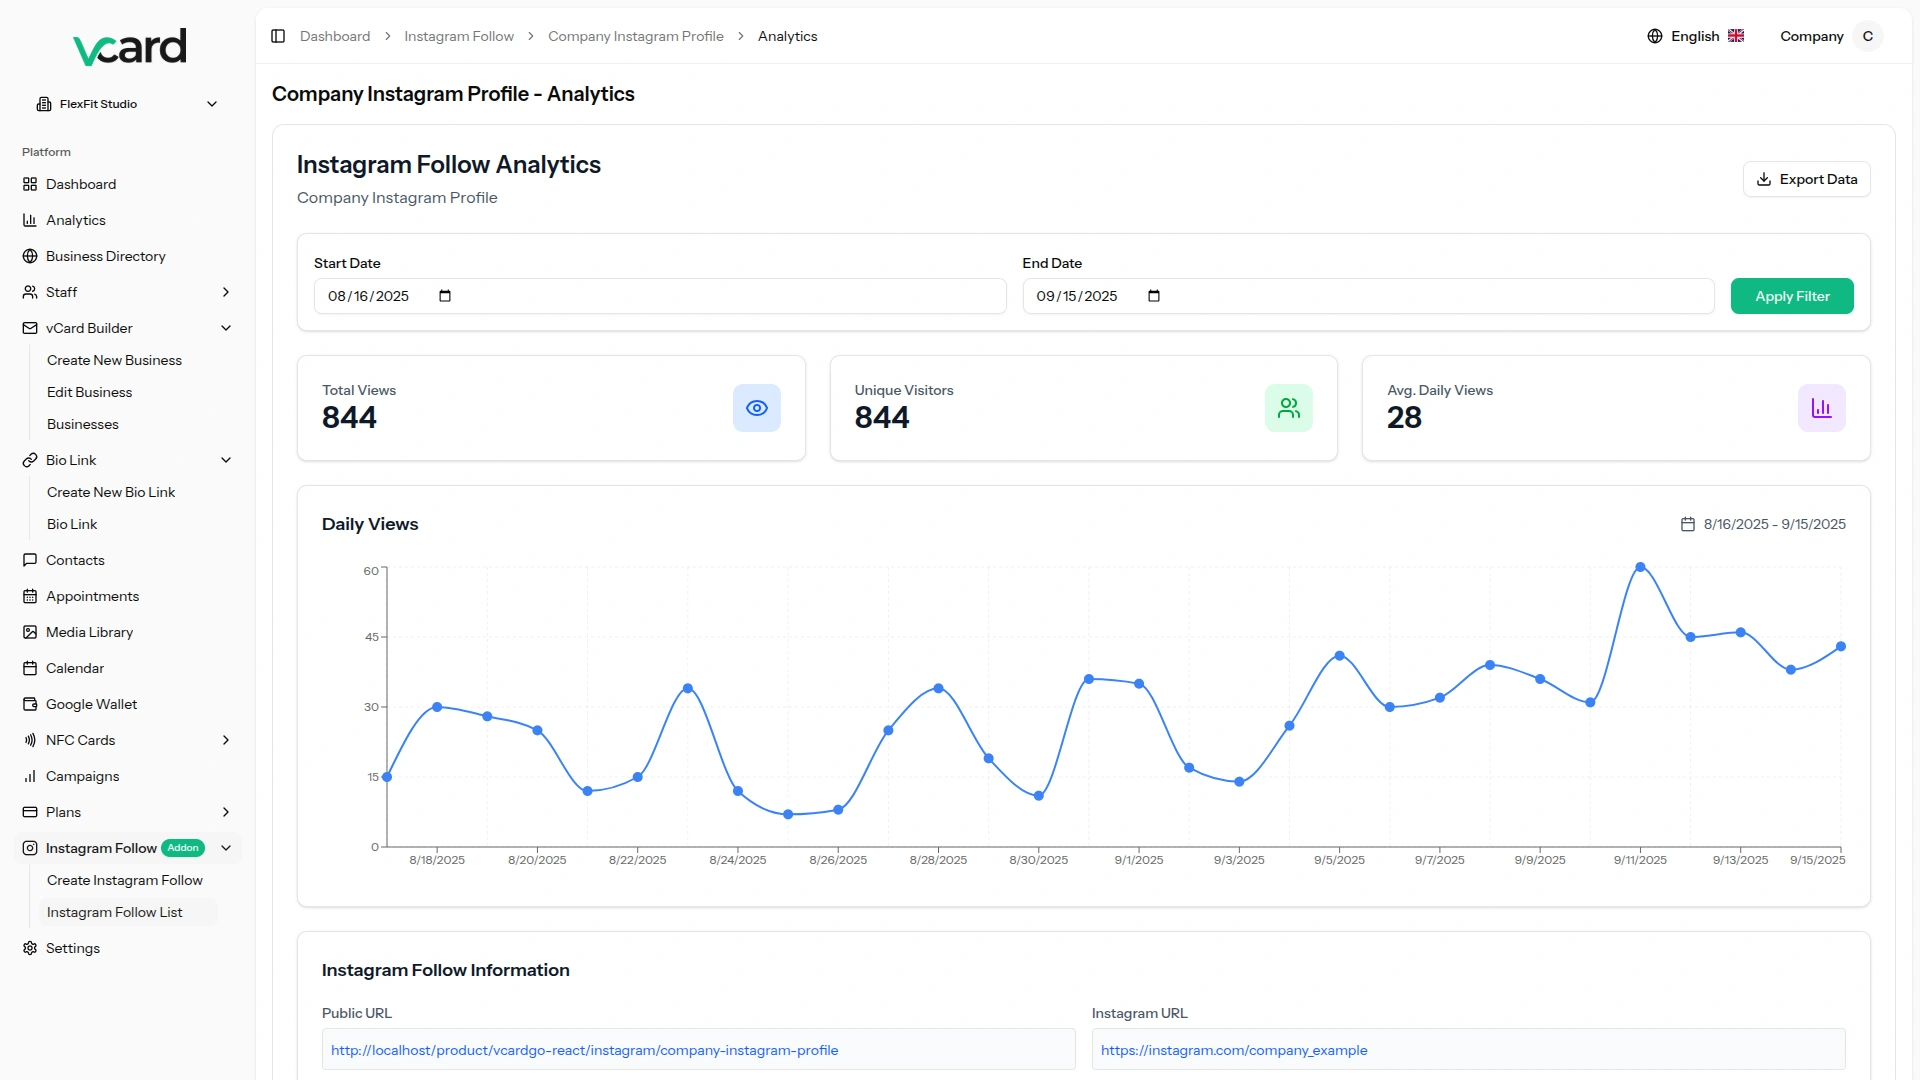Screen dimensions: 1920x1080
Task: Click the user avatar C
Action: 1867,36
